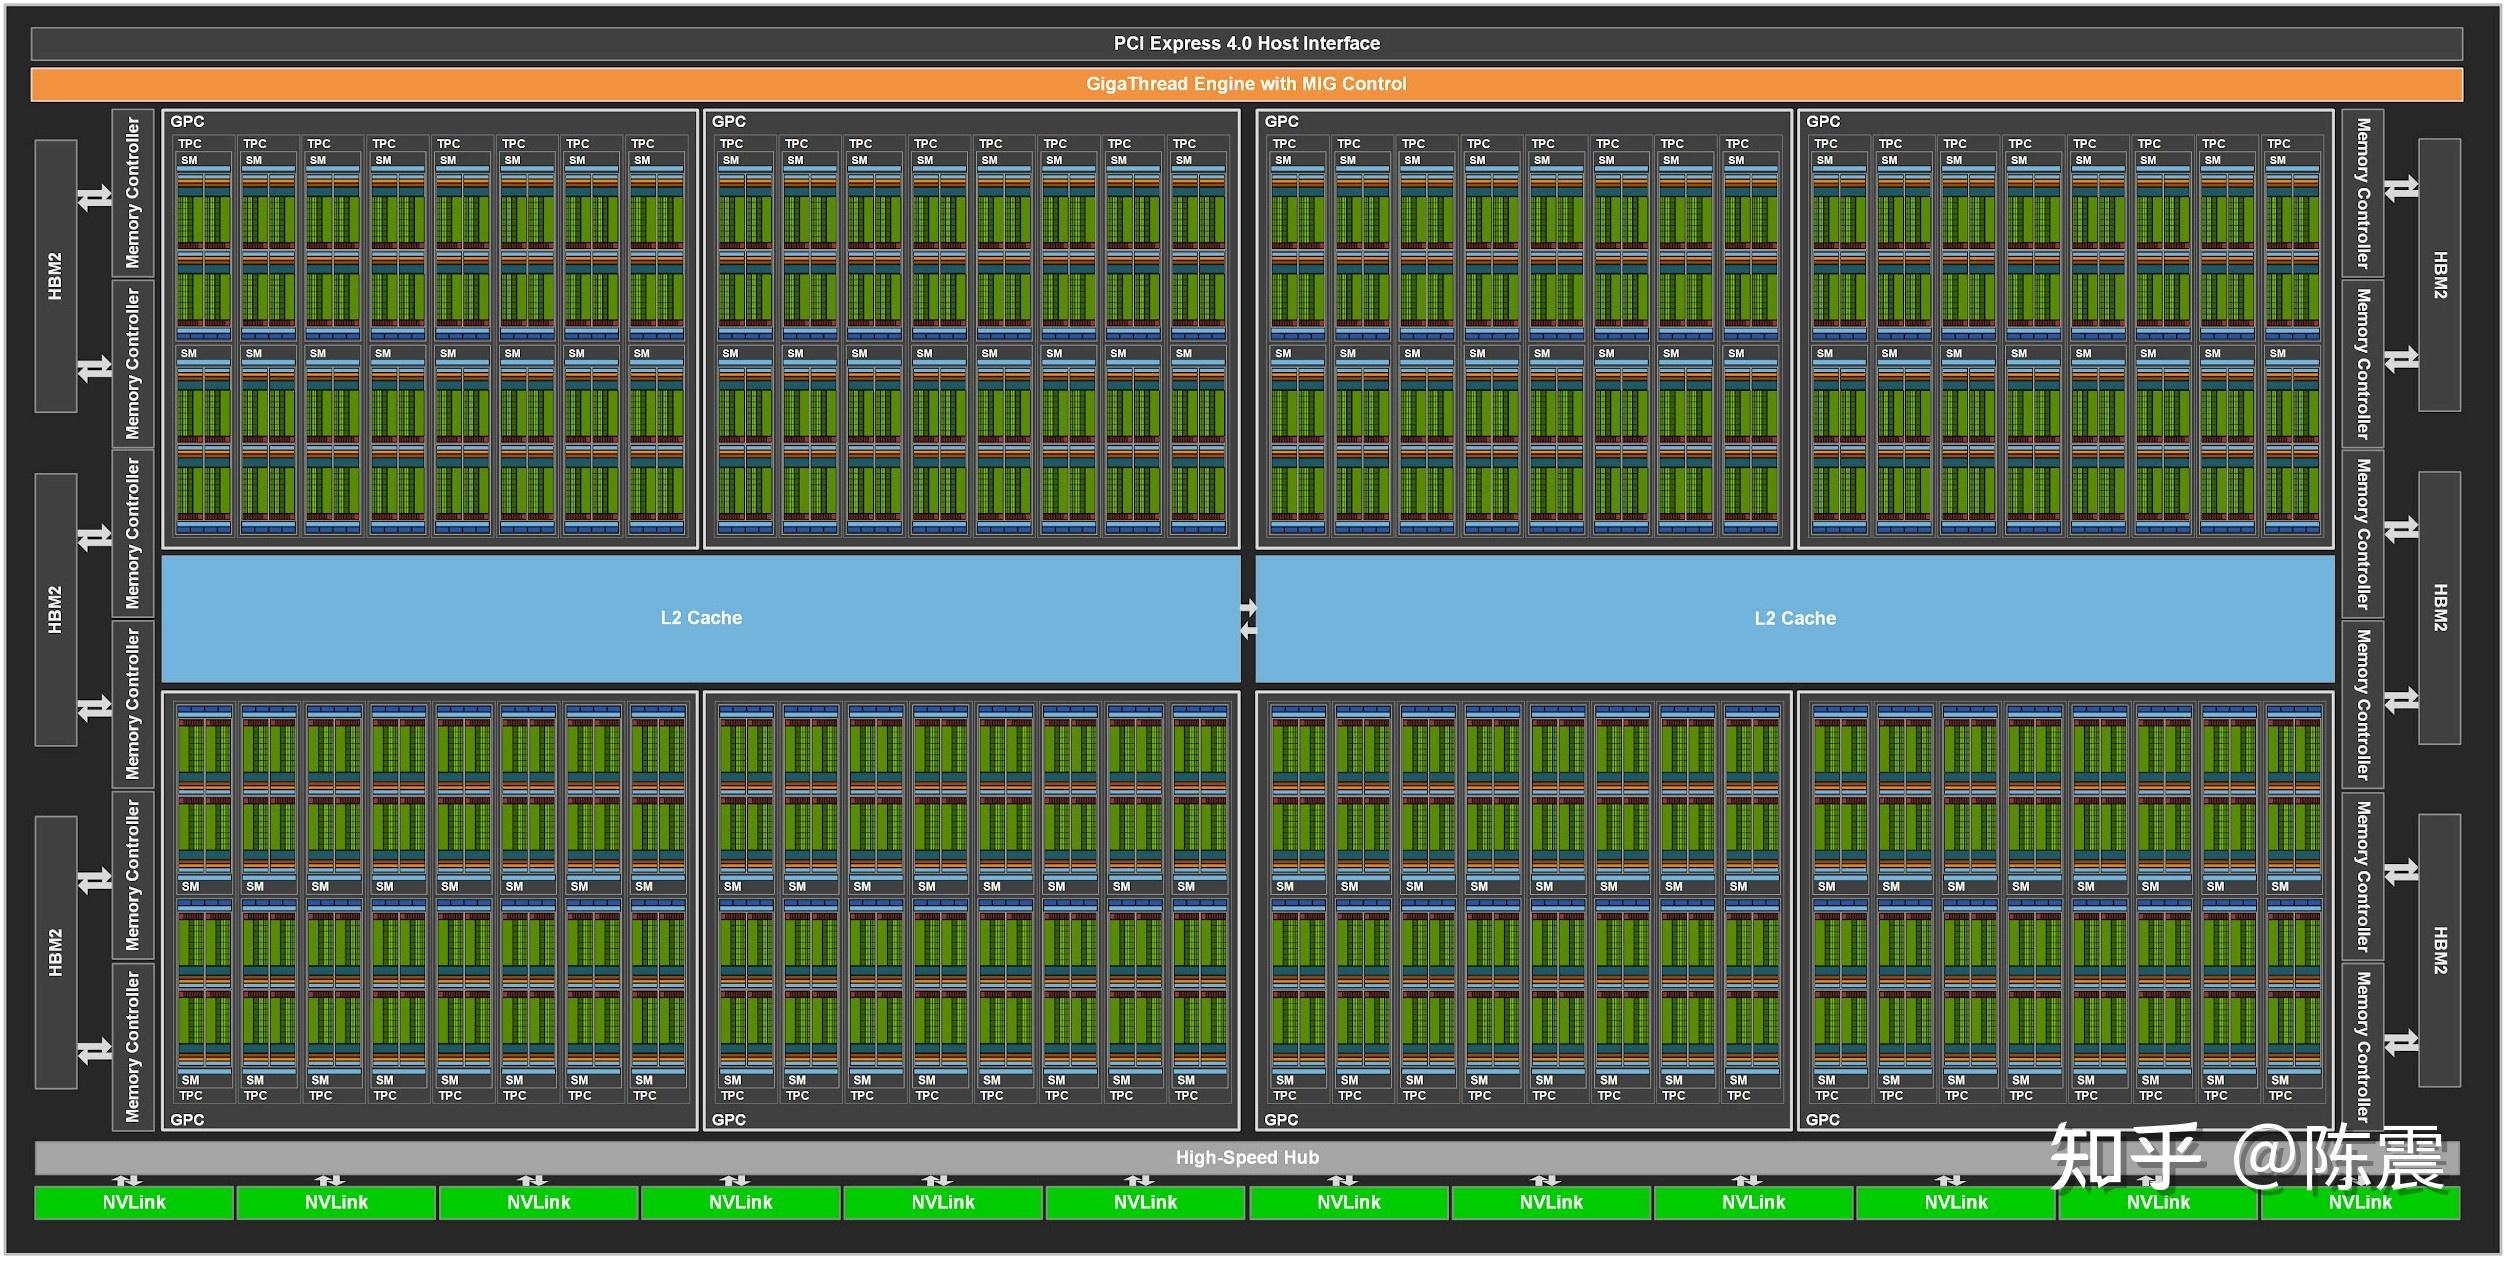Click the topmost Memory Controller on the left side
The image size is (2514, 1264).
(x=133, y=193)
